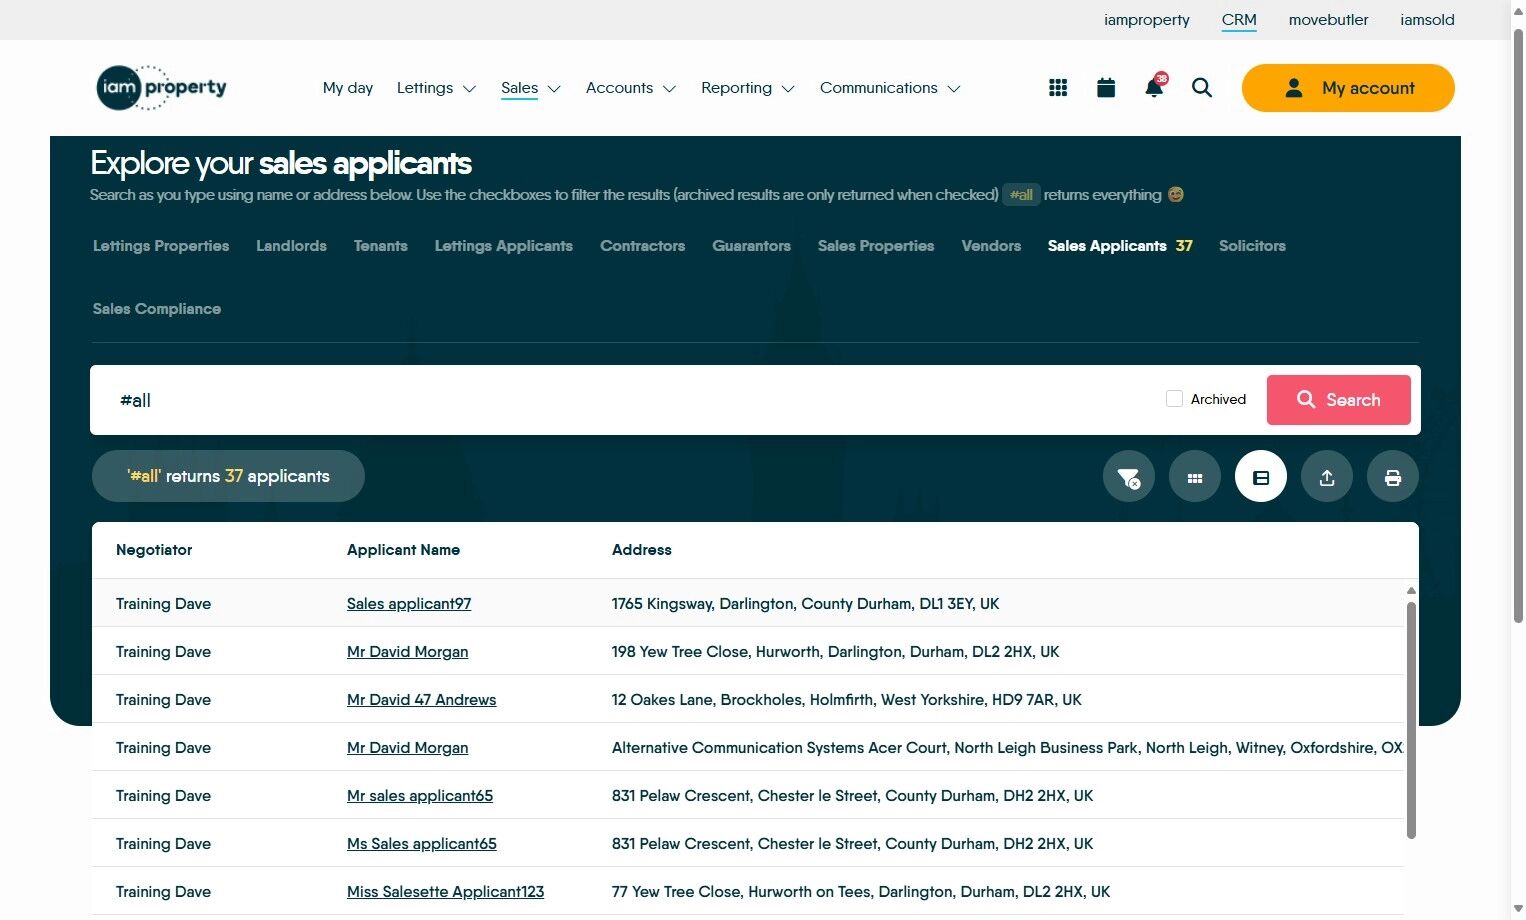The image size is (1526, 920).
Task: Open the iamsold top link
Action: pyautogui.click(x=1427, y=20)
